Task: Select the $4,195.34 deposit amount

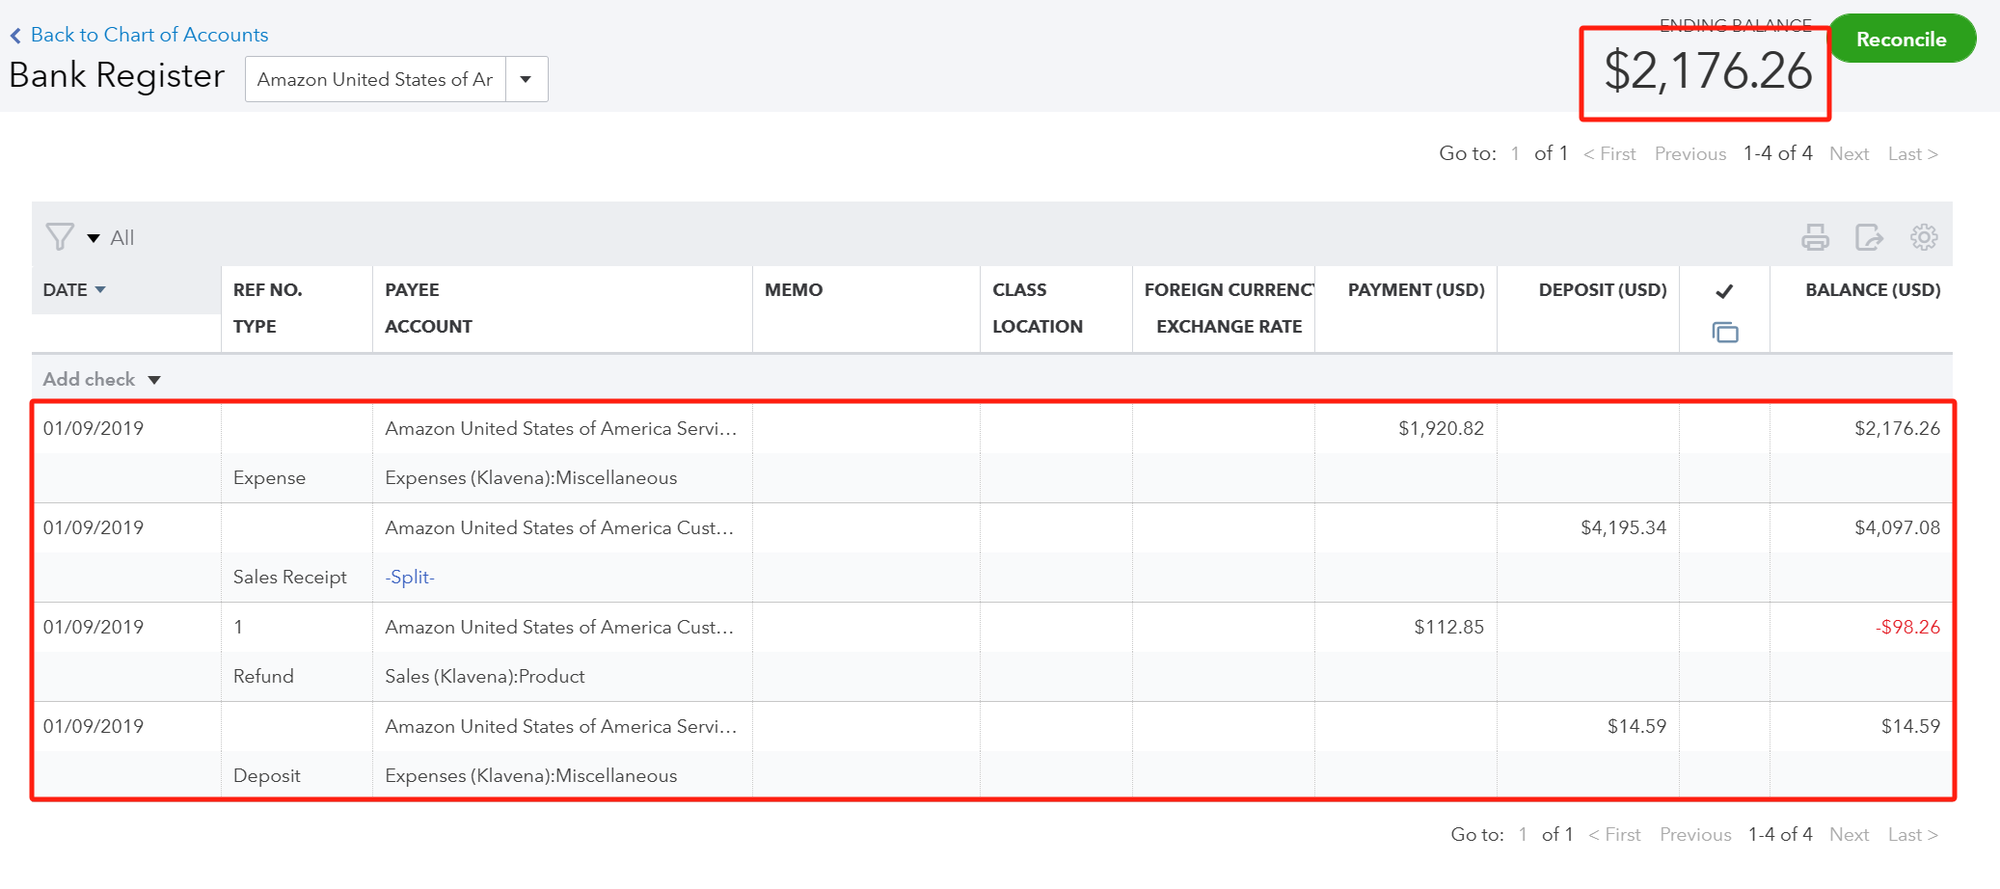Action: [1623, 528]
